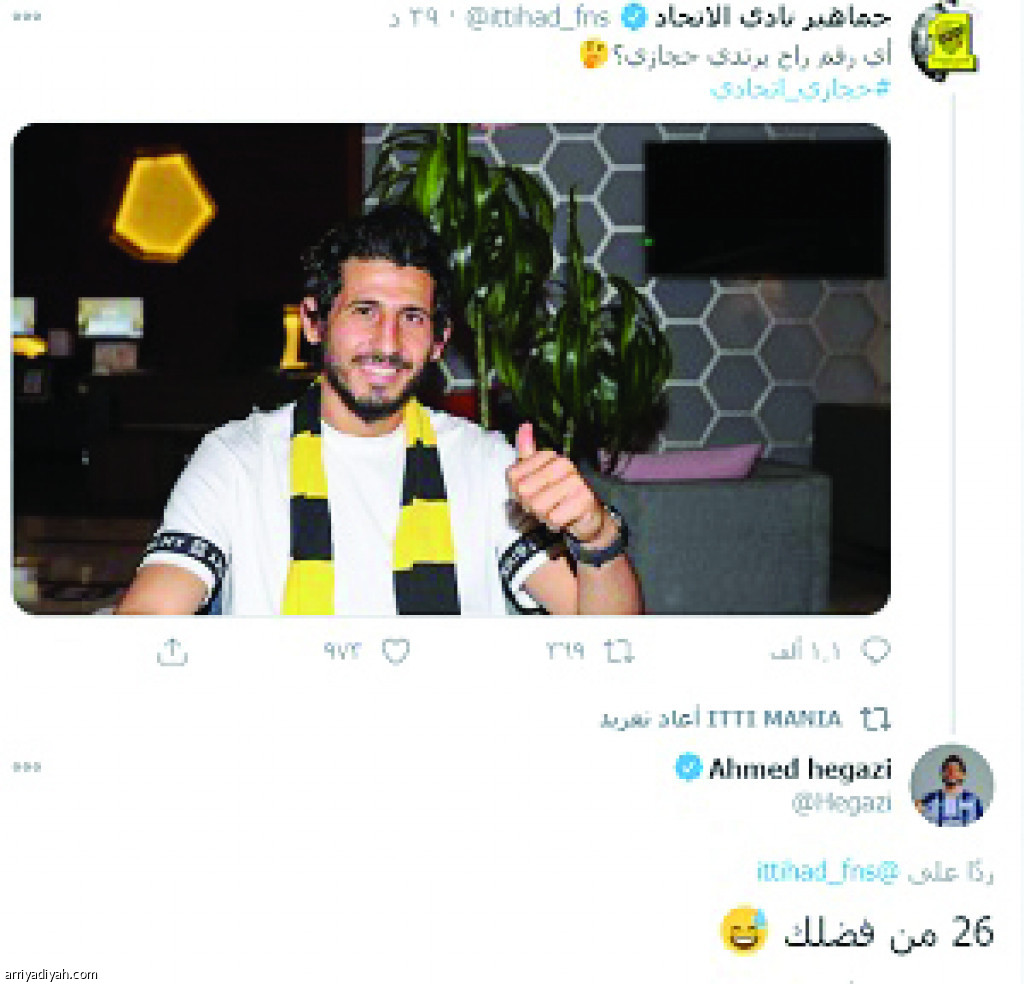
Task: Open replies using the comment bubble icon
Action: [876, 650]
